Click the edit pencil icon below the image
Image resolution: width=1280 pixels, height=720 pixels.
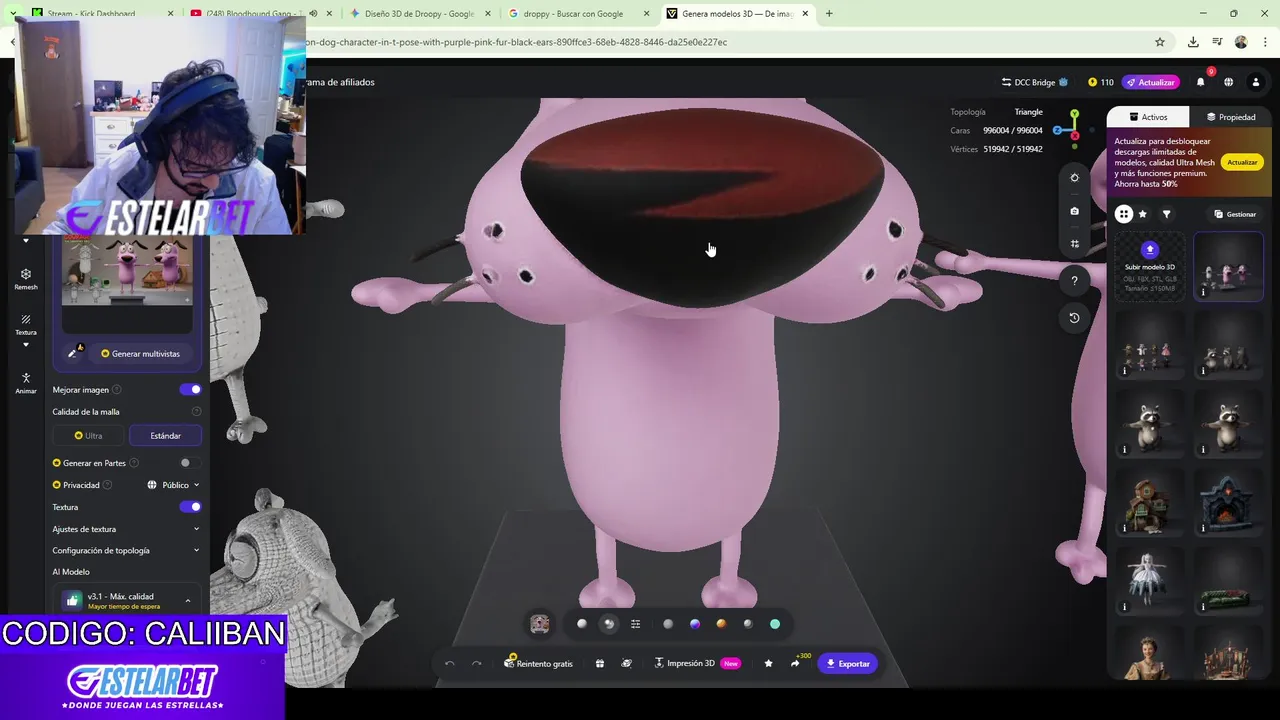coord(72,353)
